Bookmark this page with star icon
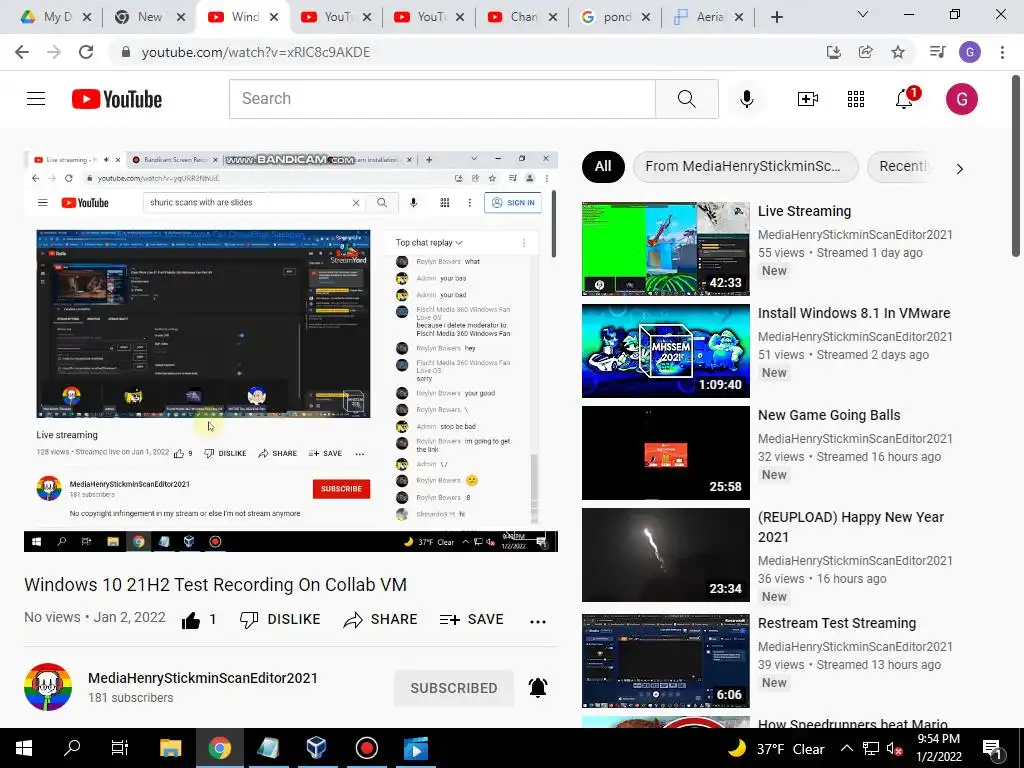1024x768 pixels. (x=898, y=52)
